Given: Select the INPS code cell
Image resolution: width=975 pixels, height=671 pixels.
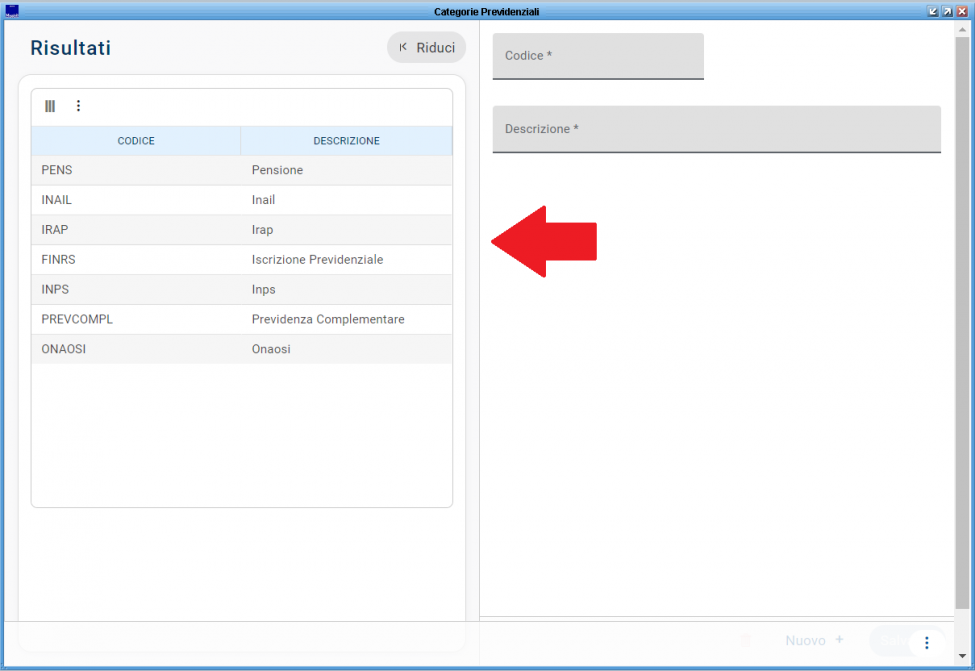Looking at the screenshot, I should [x=136, y=290].
